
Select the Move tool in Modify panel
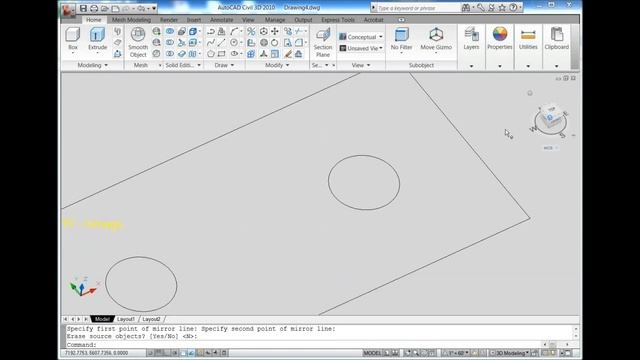(x=275, y=31)
